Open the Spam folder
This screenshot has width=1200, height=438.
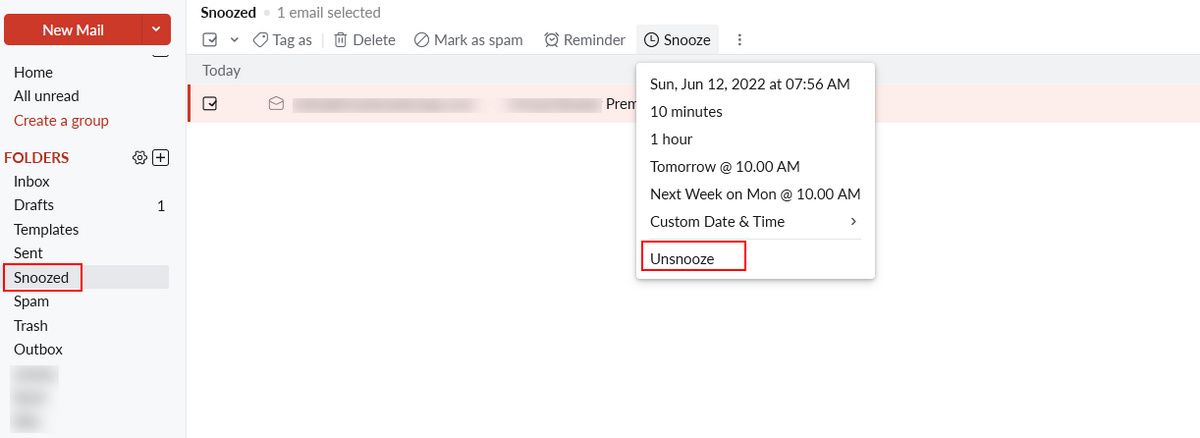31,301
